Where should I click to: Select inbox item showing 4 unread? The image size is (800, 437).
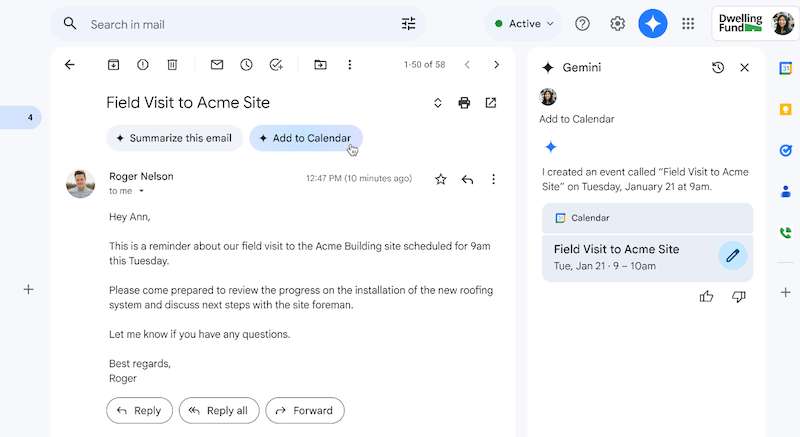pyautogui.click(x=20, y=117)
